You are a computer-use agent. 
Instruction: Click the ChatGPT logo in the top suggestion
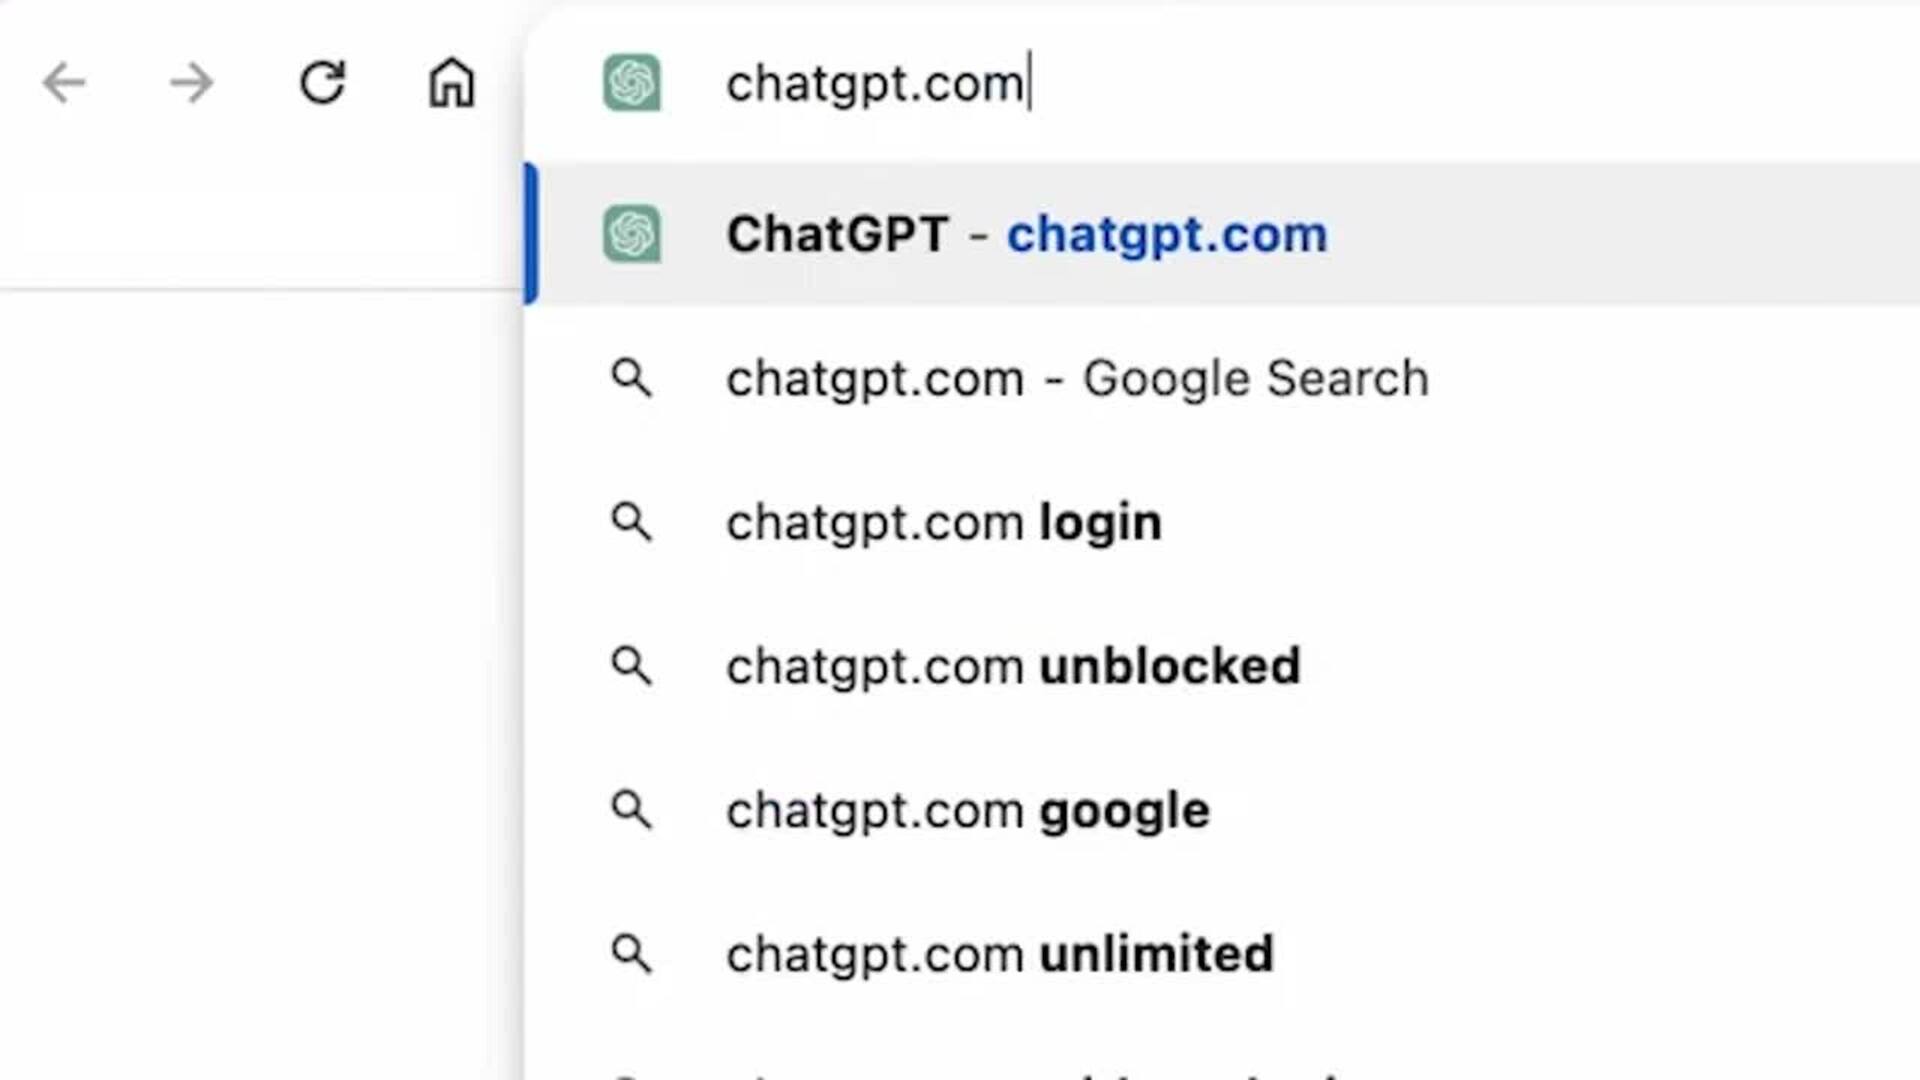point(632,234)
